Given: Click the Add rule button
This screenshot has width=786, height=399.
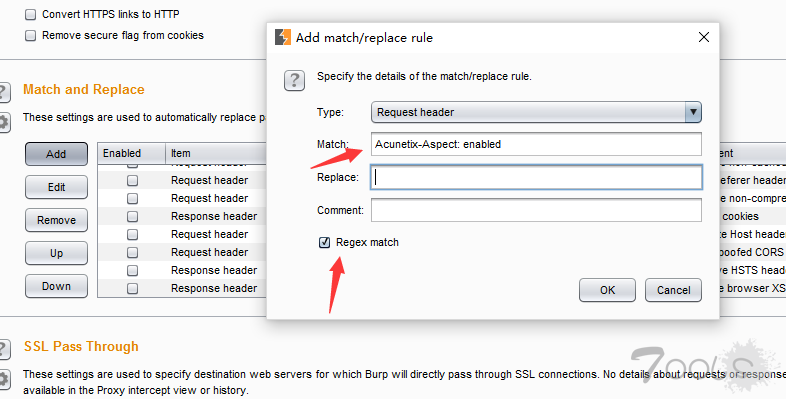Looking at the screenshot, I should pos(56,154).
